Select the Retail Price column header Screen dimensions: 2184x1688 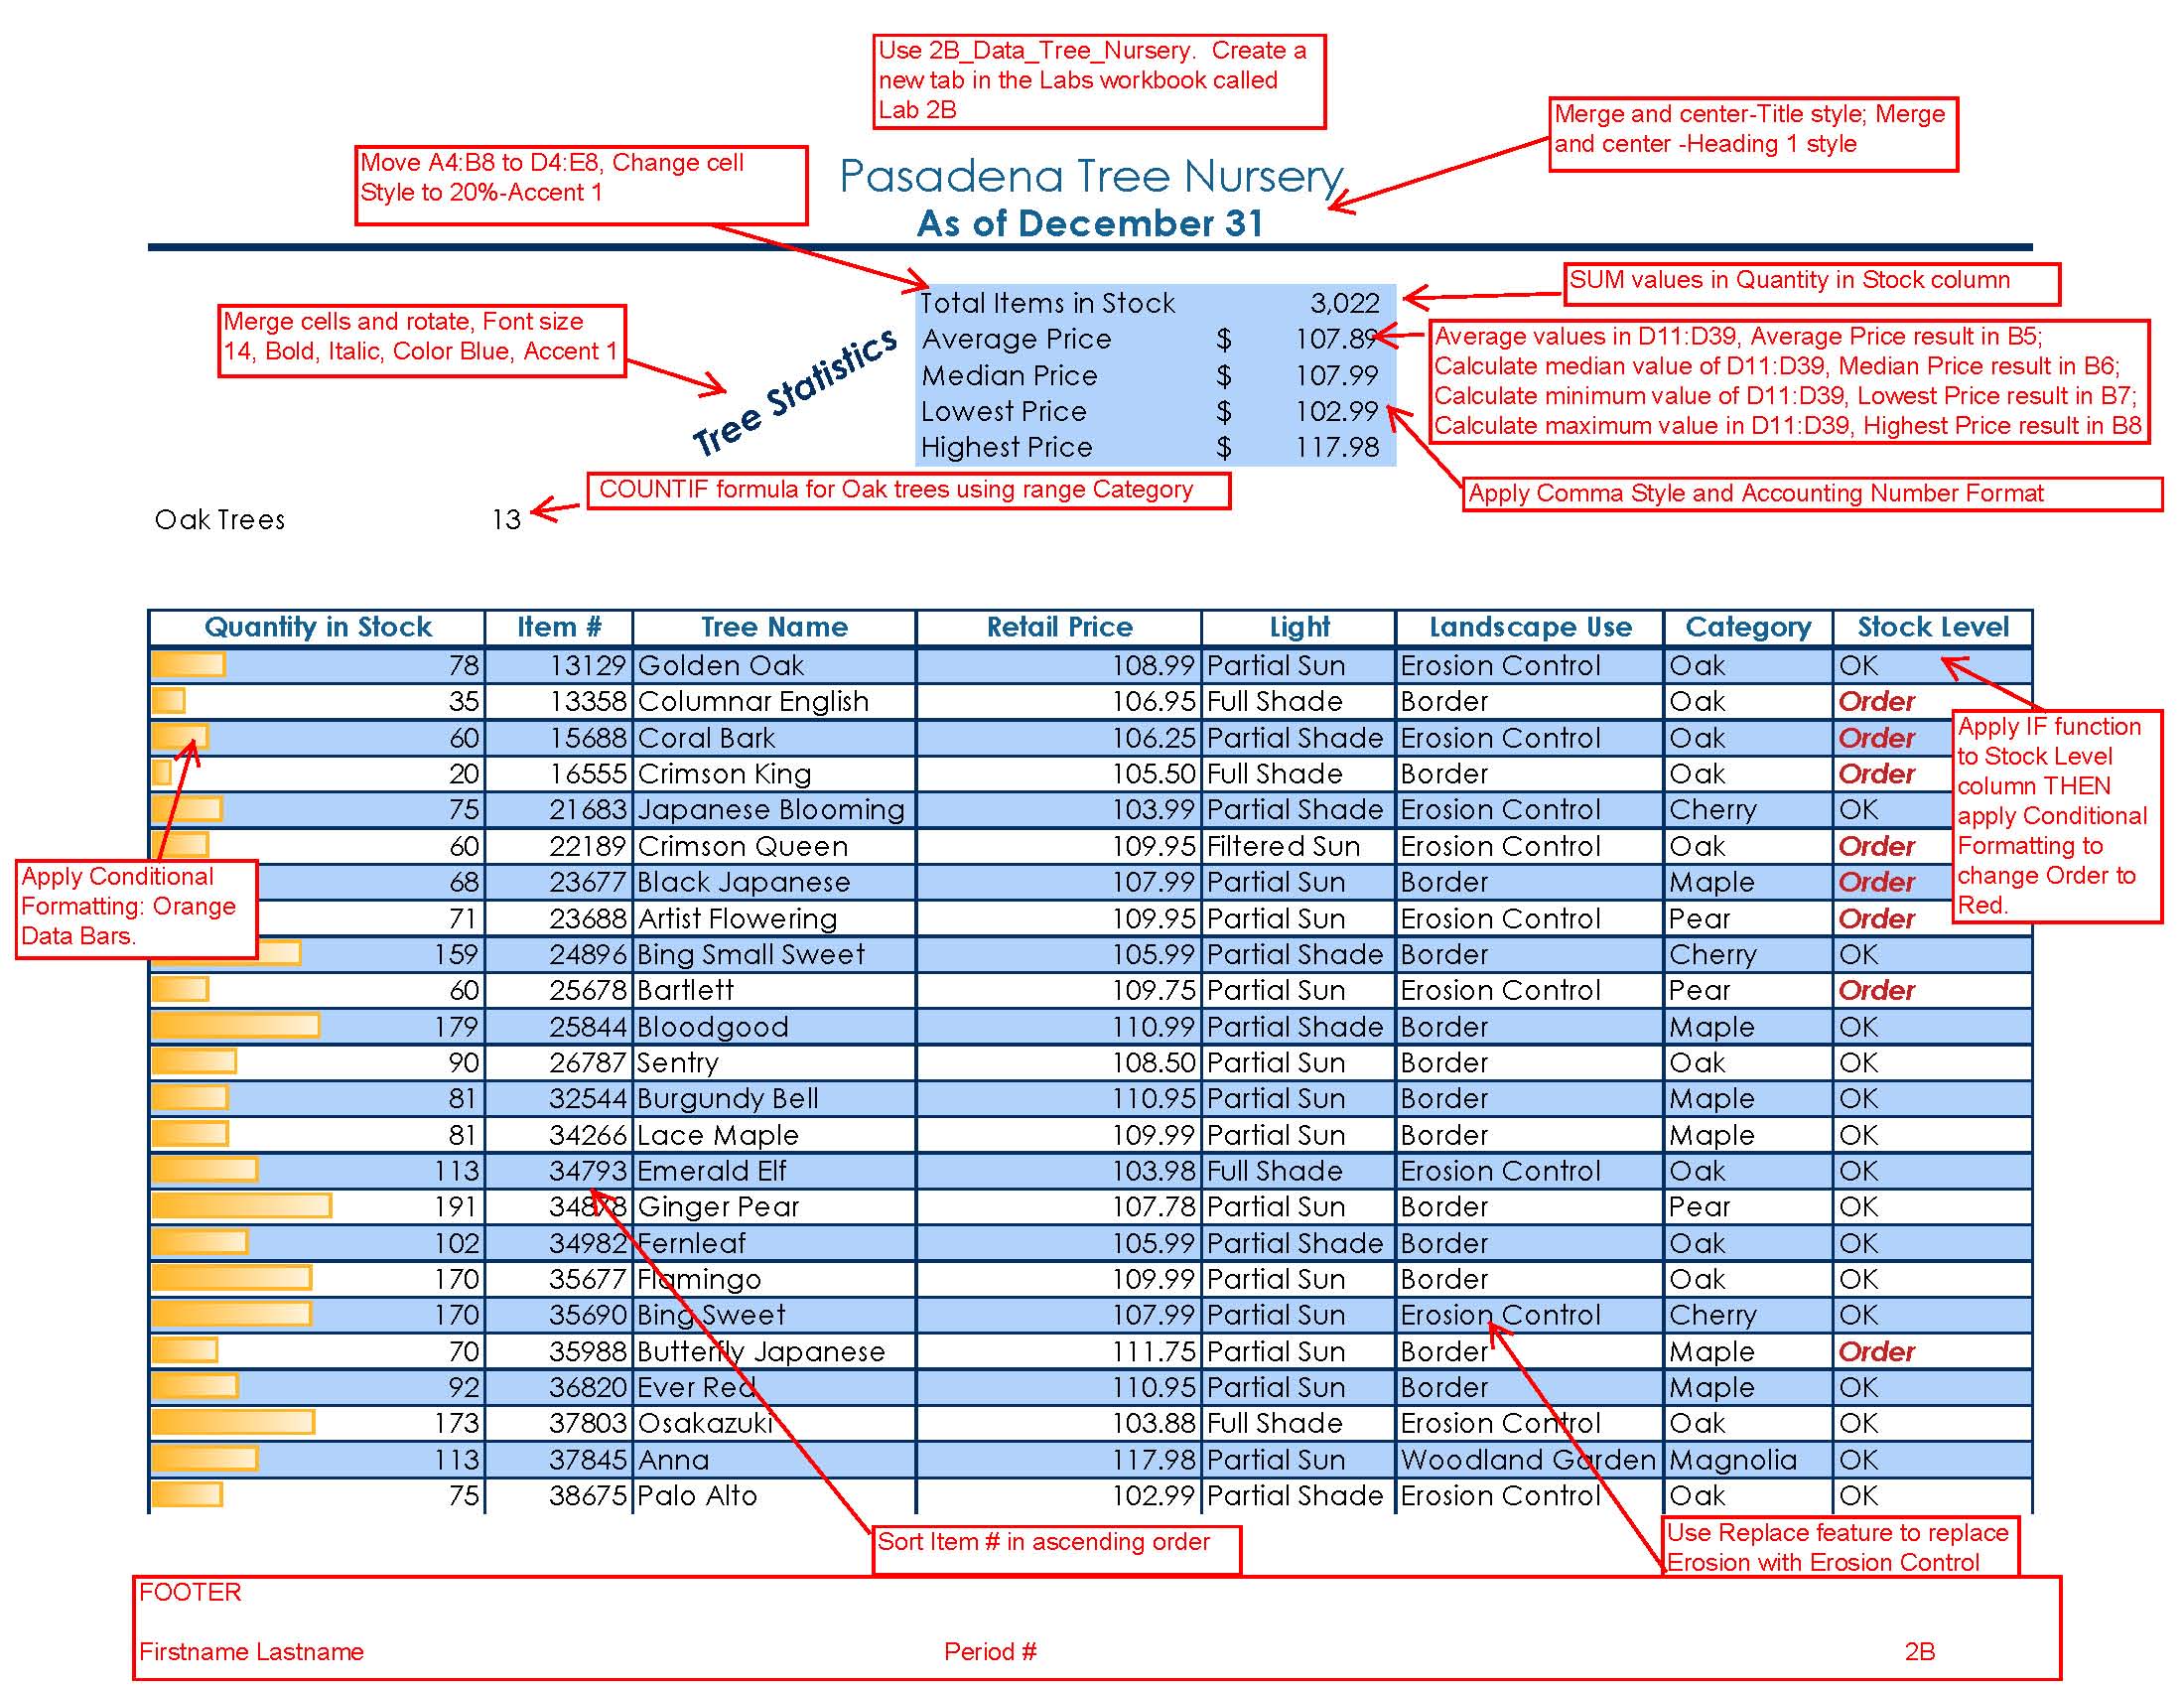(x=1059, y=627)
